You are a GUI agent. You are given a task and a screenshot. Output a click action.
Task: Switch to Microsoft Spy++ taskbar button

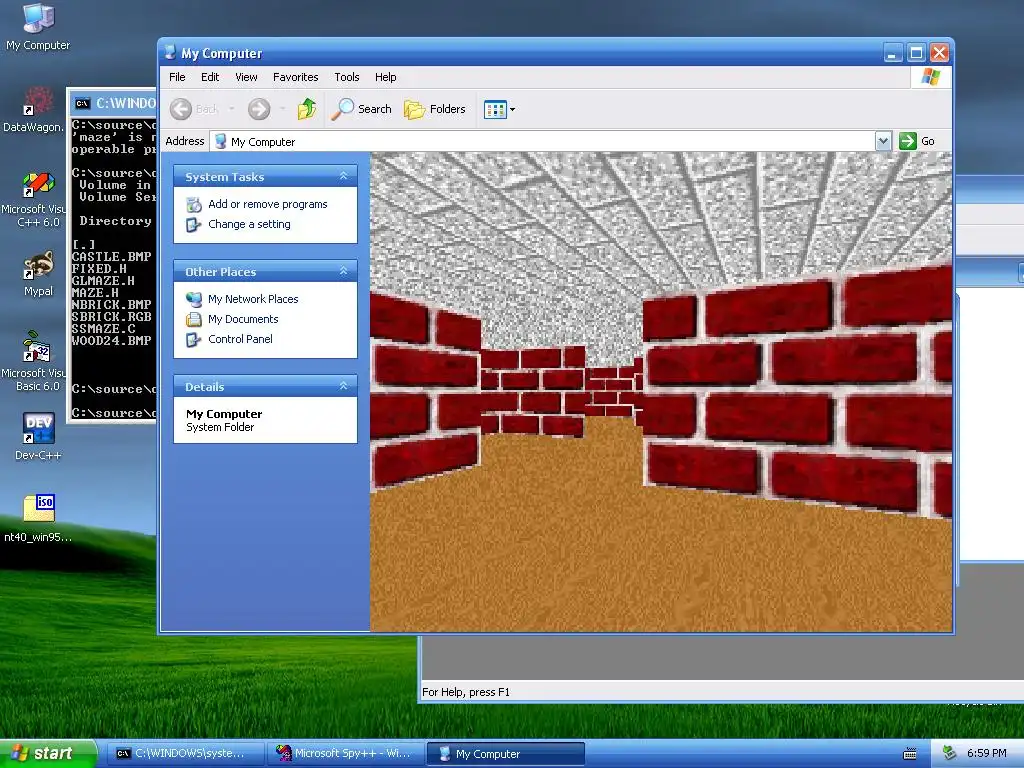(x=346, y=754)
